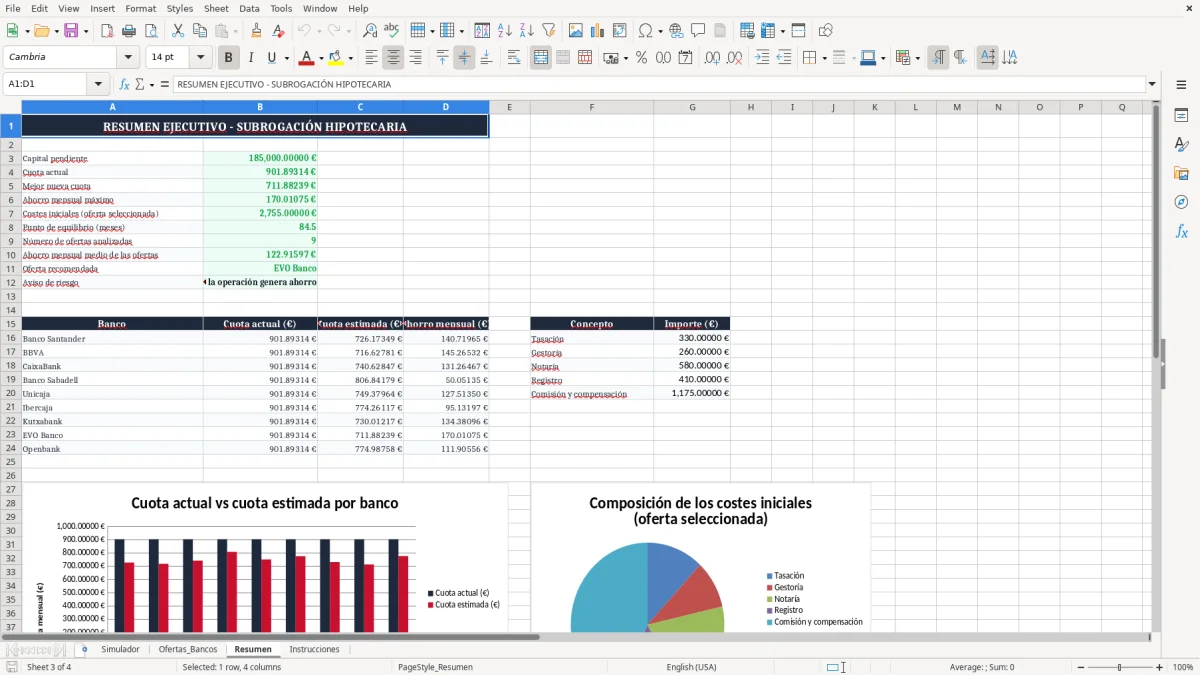Open the special character Omega icon
Screen dimensions: 1200x675
coord(645,31)
